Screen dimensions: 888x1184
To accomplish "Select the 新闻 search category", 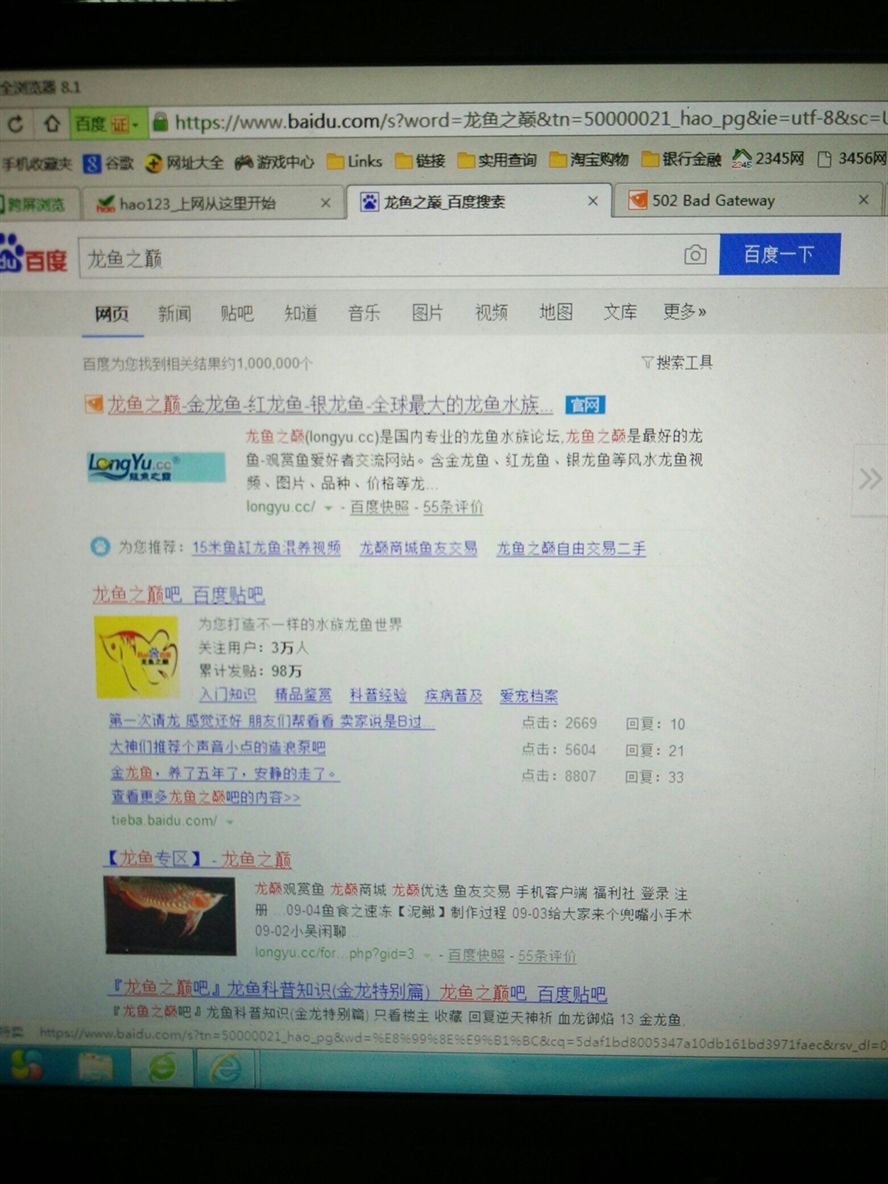I will point(174,313).
